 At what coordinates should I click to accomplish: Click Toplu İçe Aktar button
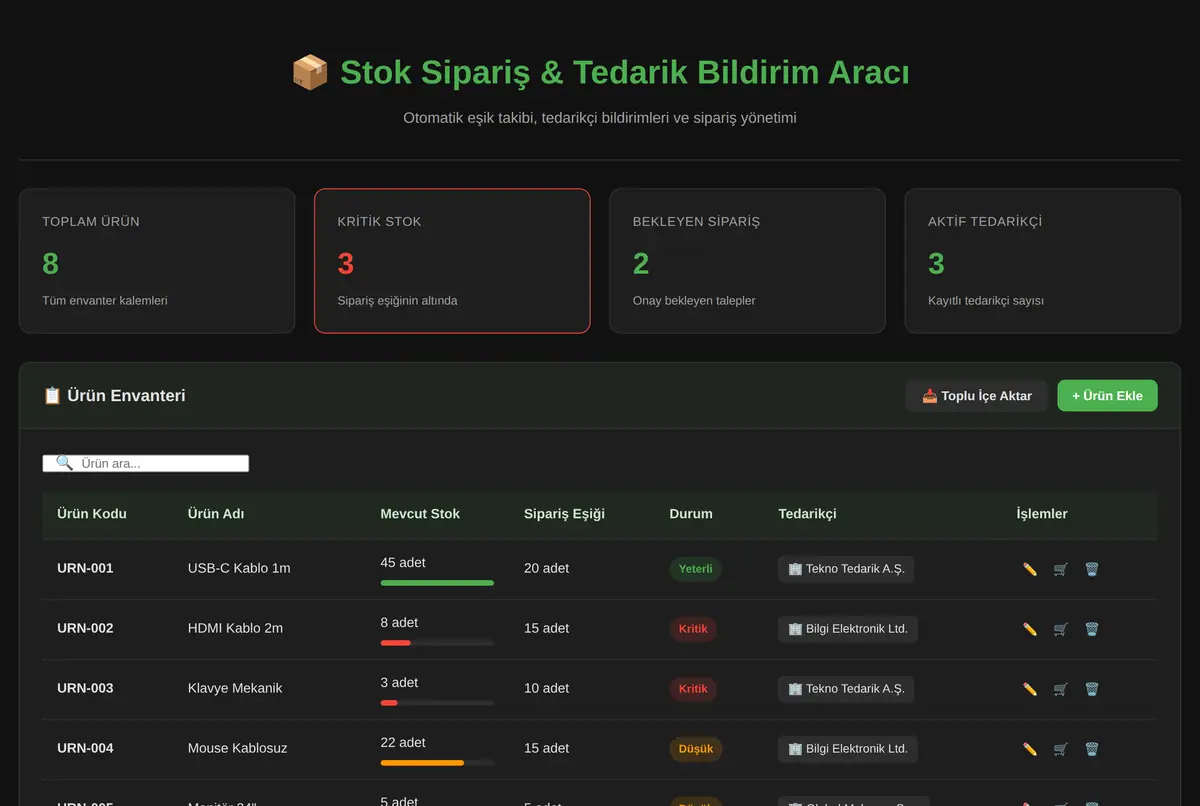pyautogui.click(x=976, y=396)
